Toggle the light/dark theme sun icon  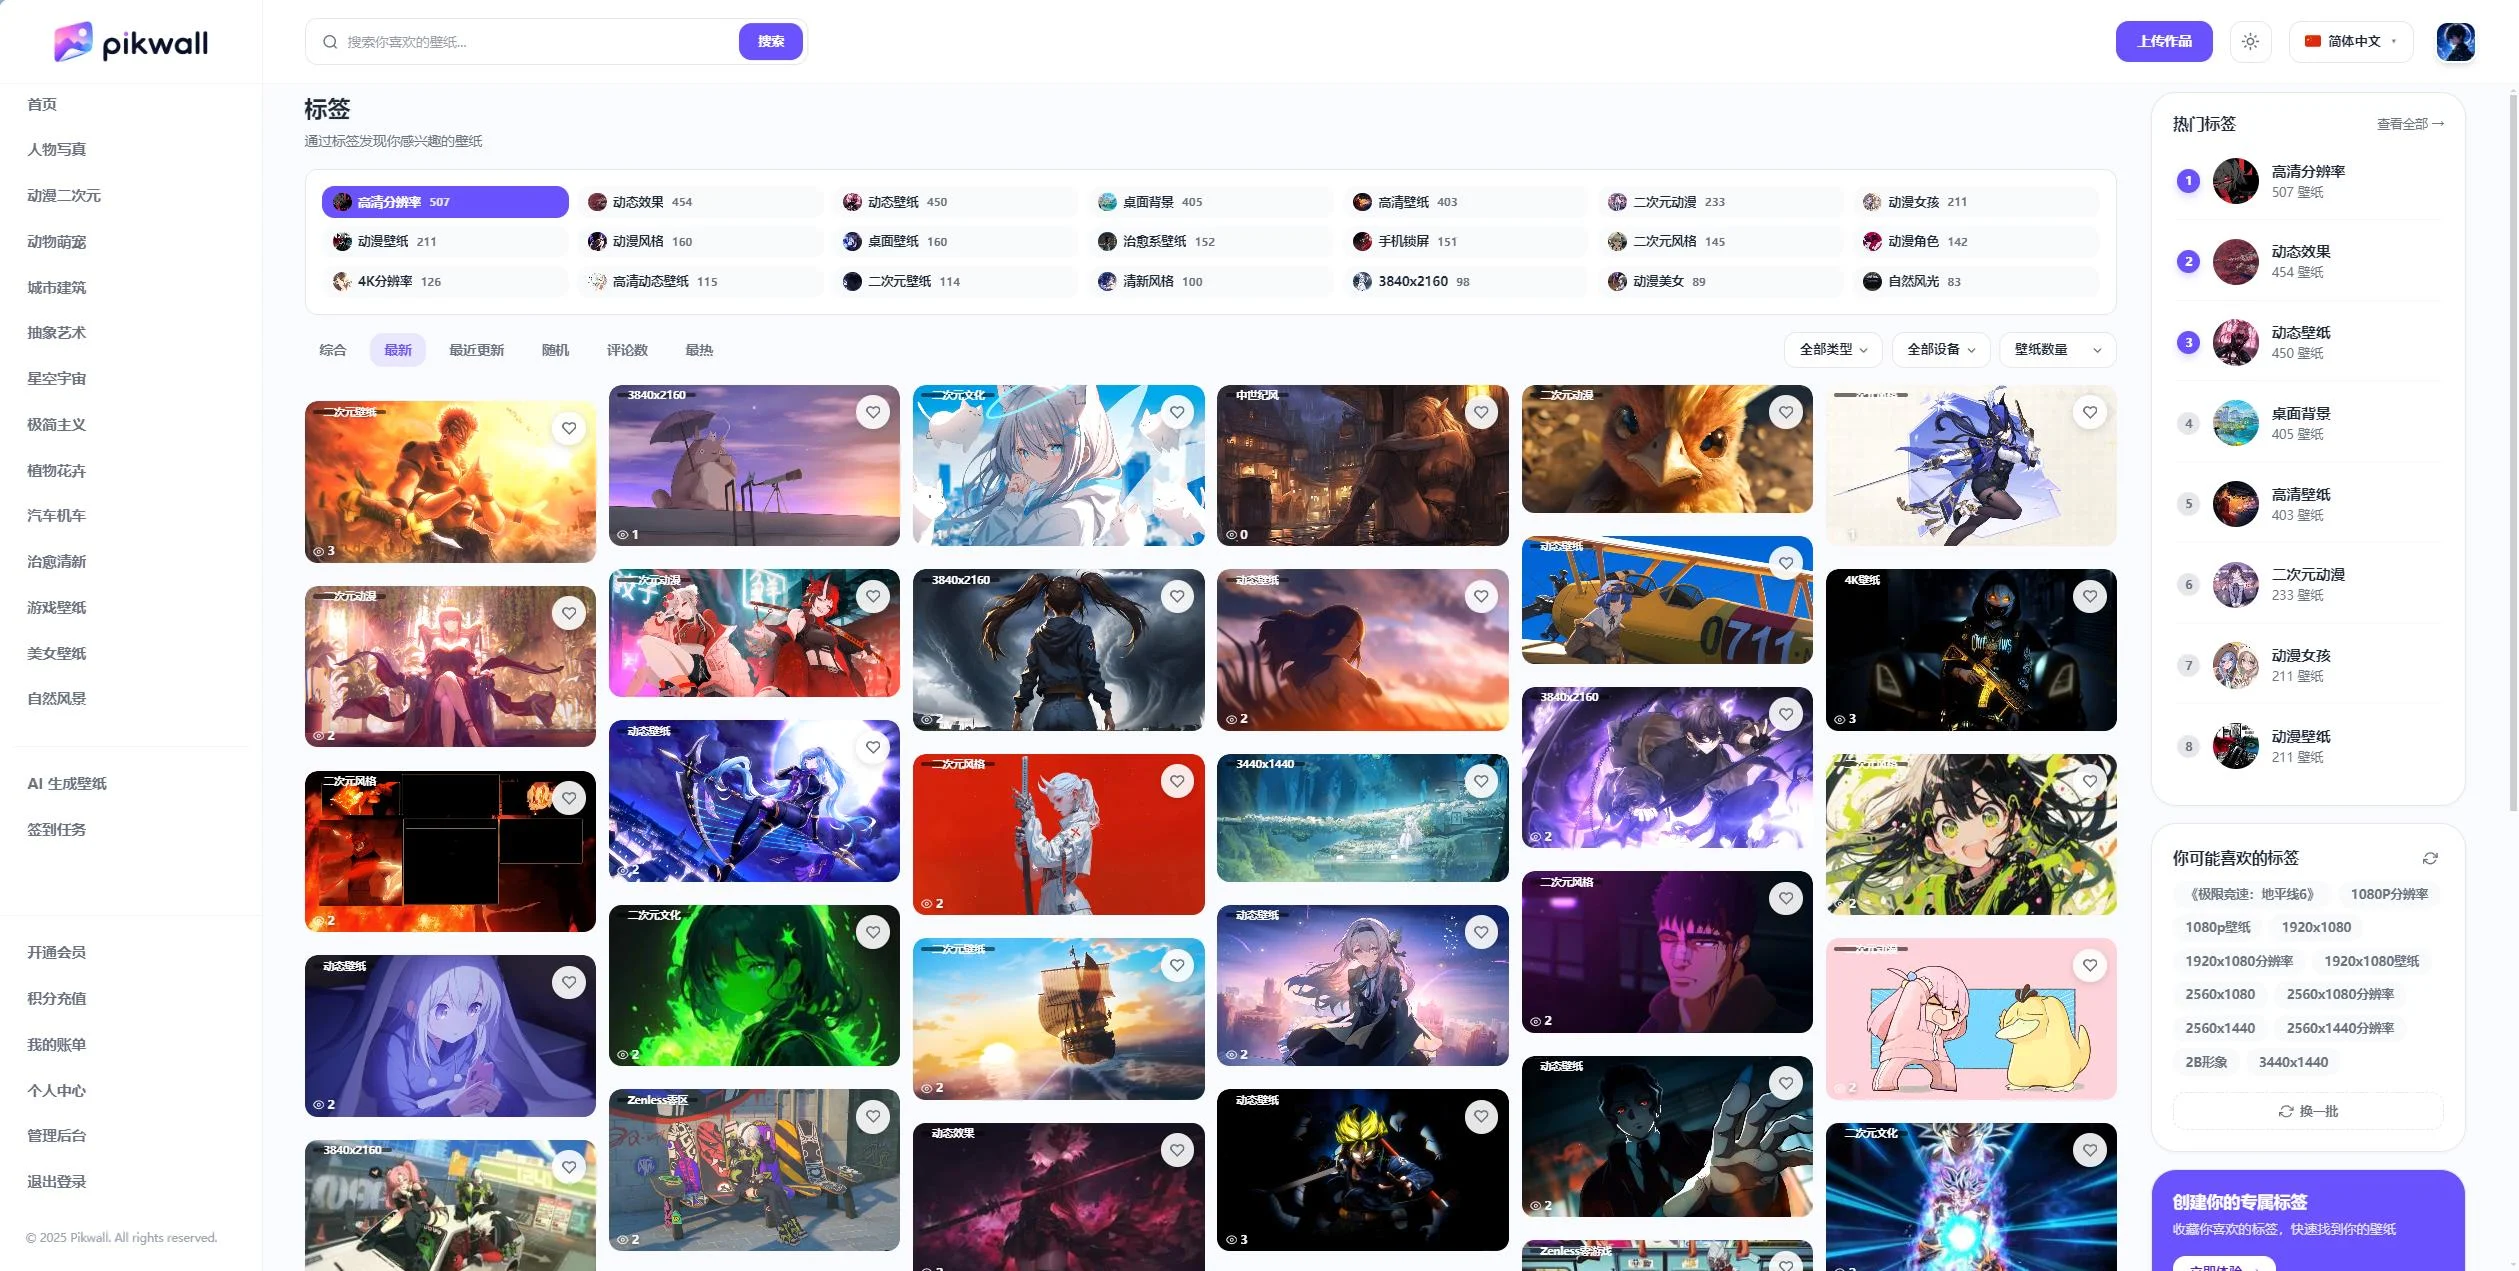pyautogui.click(x=2250, y=42)
